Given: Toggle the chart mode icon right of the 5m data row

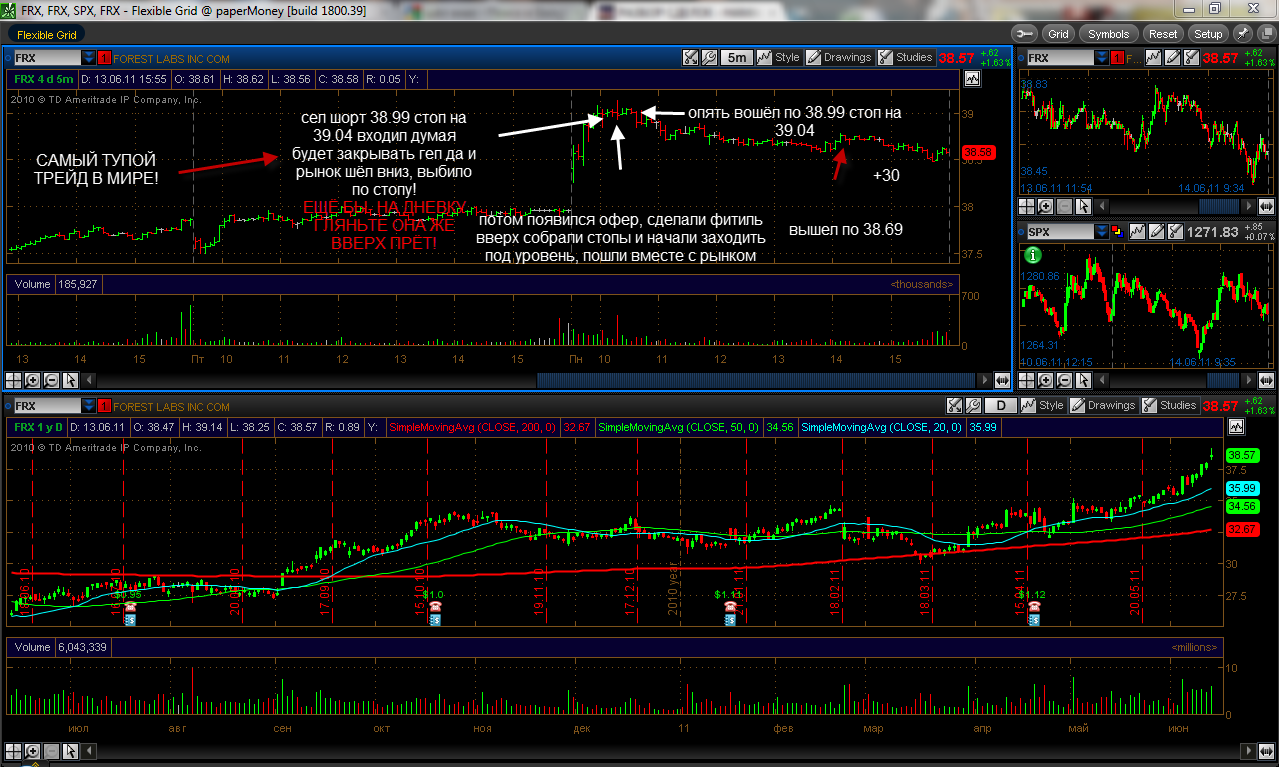Looking at the screenshot, I should point(971,78).
